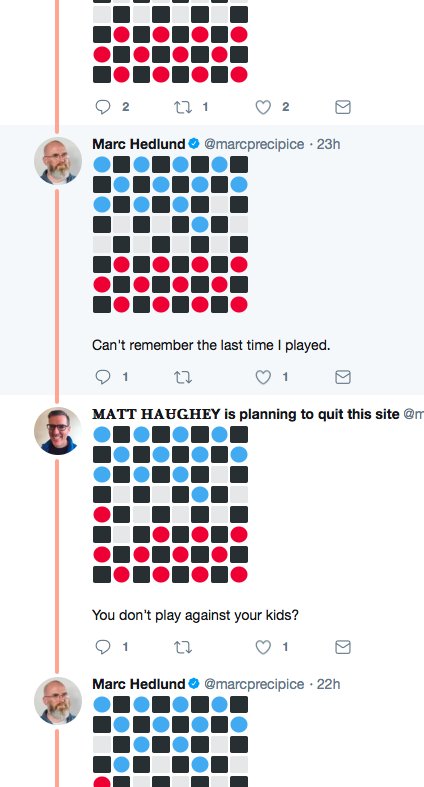The image size is (424, 787).
Task: Retweet Matt Haughey's checkers tweet
Action: tap(183, 647)
